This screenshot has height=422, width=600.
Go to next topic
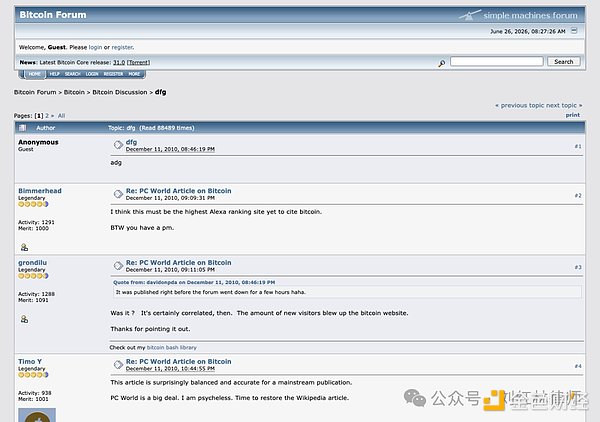(564, 105)
